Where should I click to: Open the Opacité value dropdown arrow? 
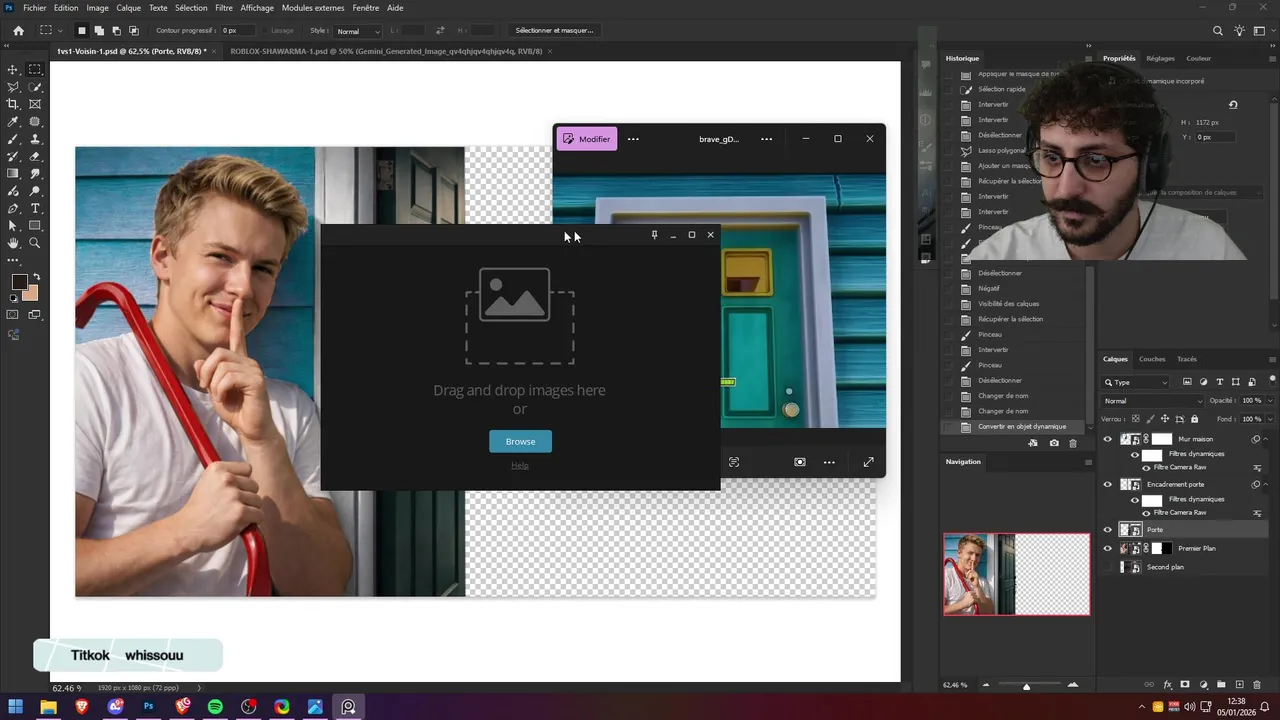pos(1270,401)
